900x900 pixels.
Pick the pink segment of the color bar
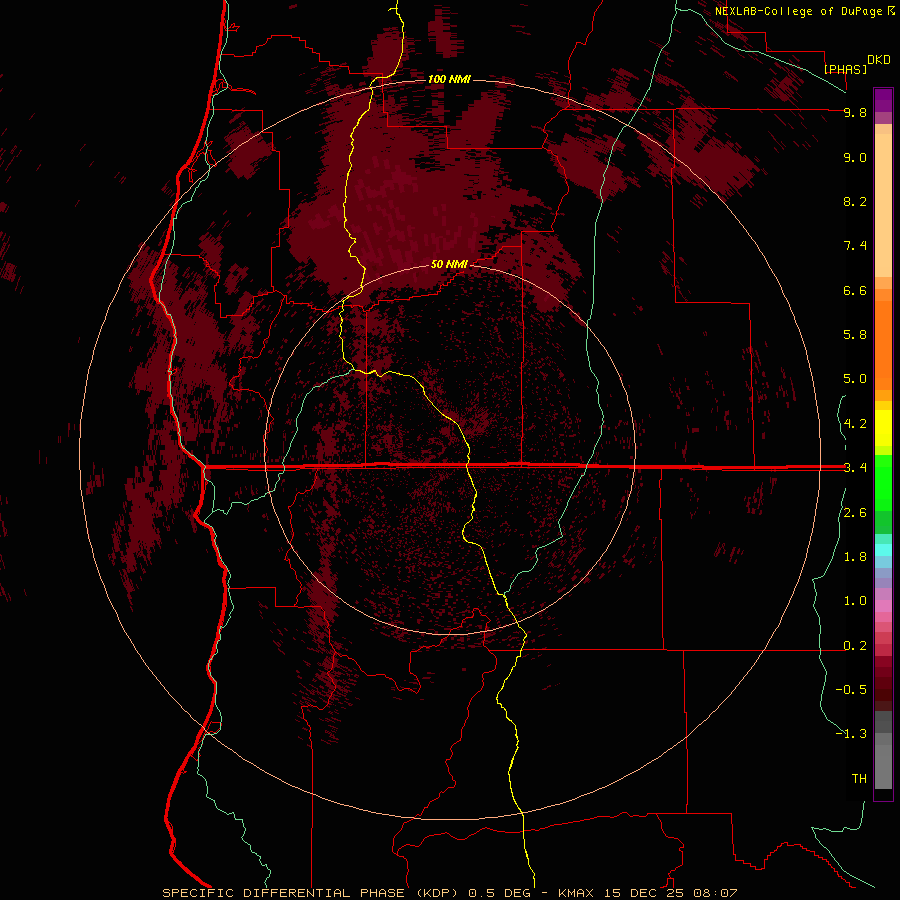883,606
